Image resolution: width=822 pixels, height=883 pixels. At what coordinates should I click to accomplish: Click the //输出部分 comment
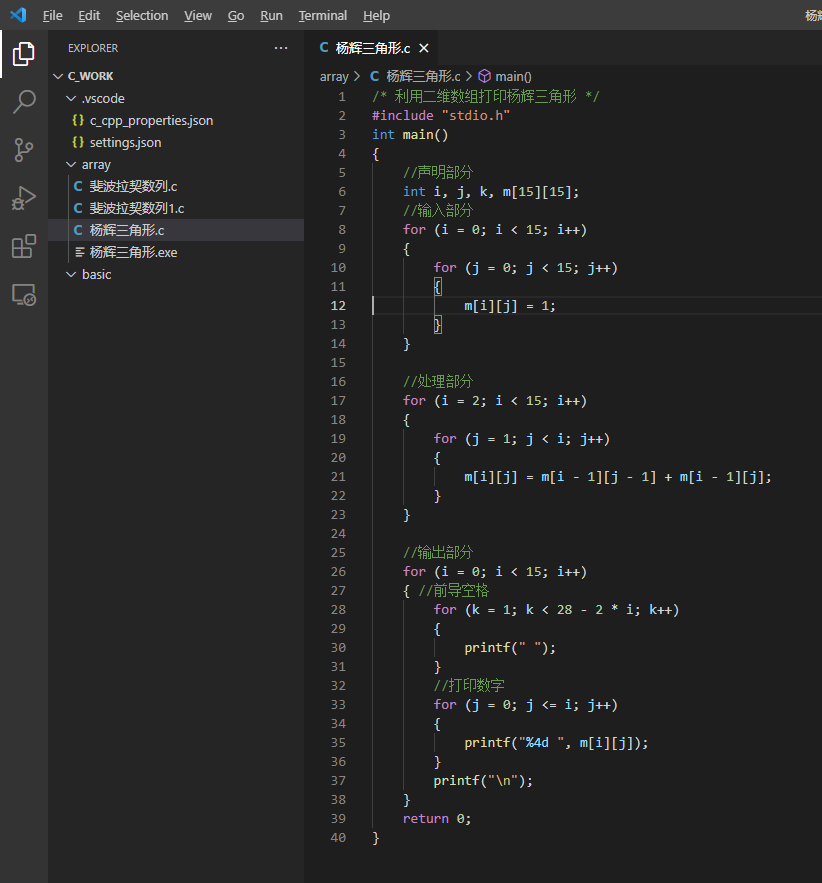(x=438, y=552)
